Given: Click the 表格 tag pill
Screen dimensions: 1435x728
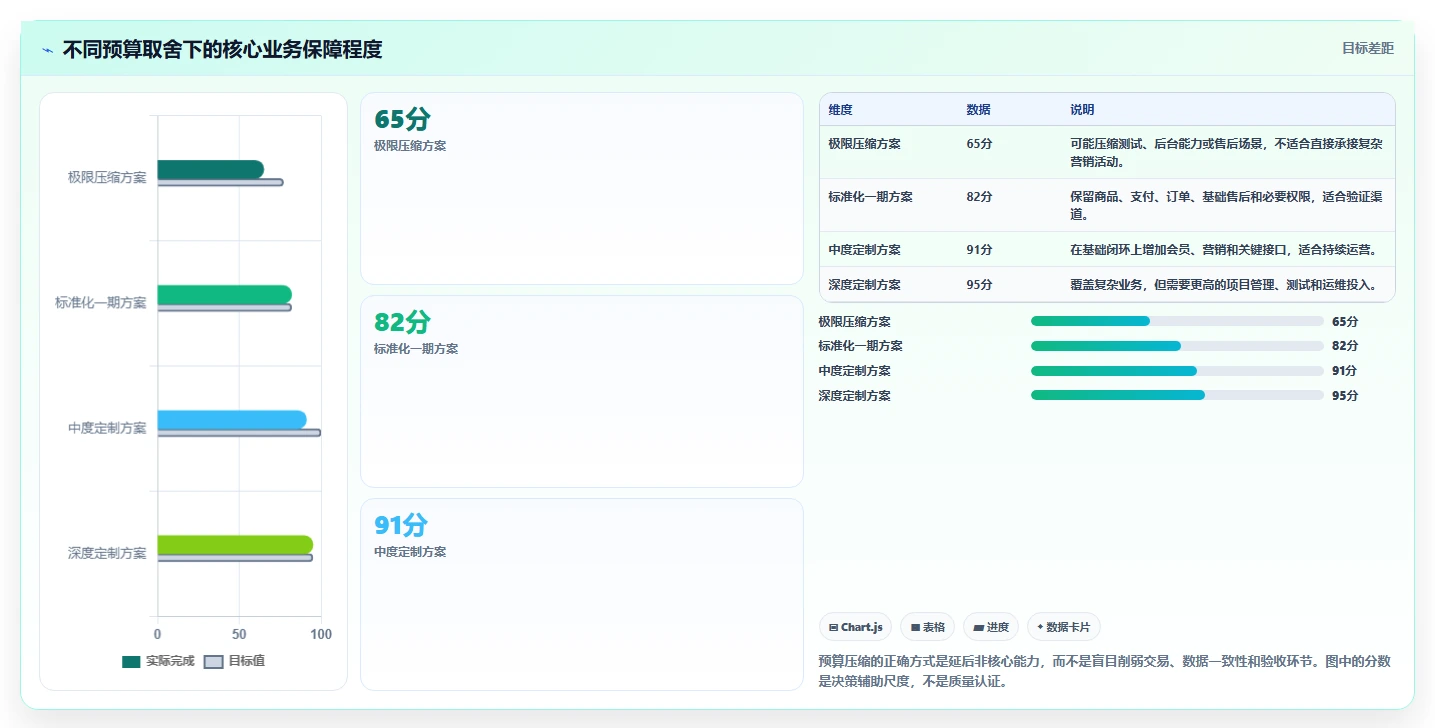Looking at the screenshot, I should point(928,627).
